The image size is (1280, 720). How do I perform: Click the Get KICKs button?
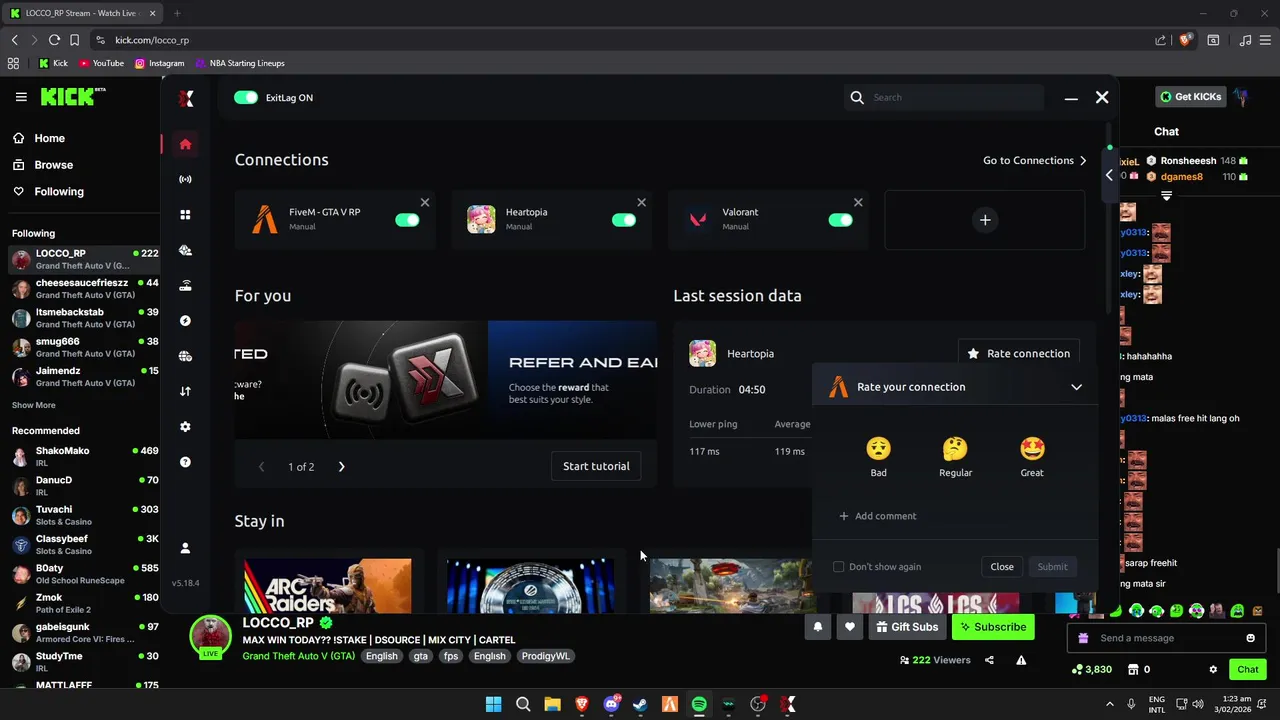pyautogui.click(x=1191, y=97)
